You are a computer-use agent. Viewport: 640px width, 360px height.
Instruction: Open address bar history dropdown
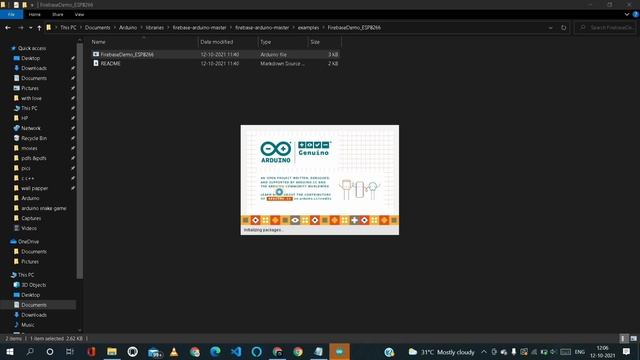tap(550, 28)
